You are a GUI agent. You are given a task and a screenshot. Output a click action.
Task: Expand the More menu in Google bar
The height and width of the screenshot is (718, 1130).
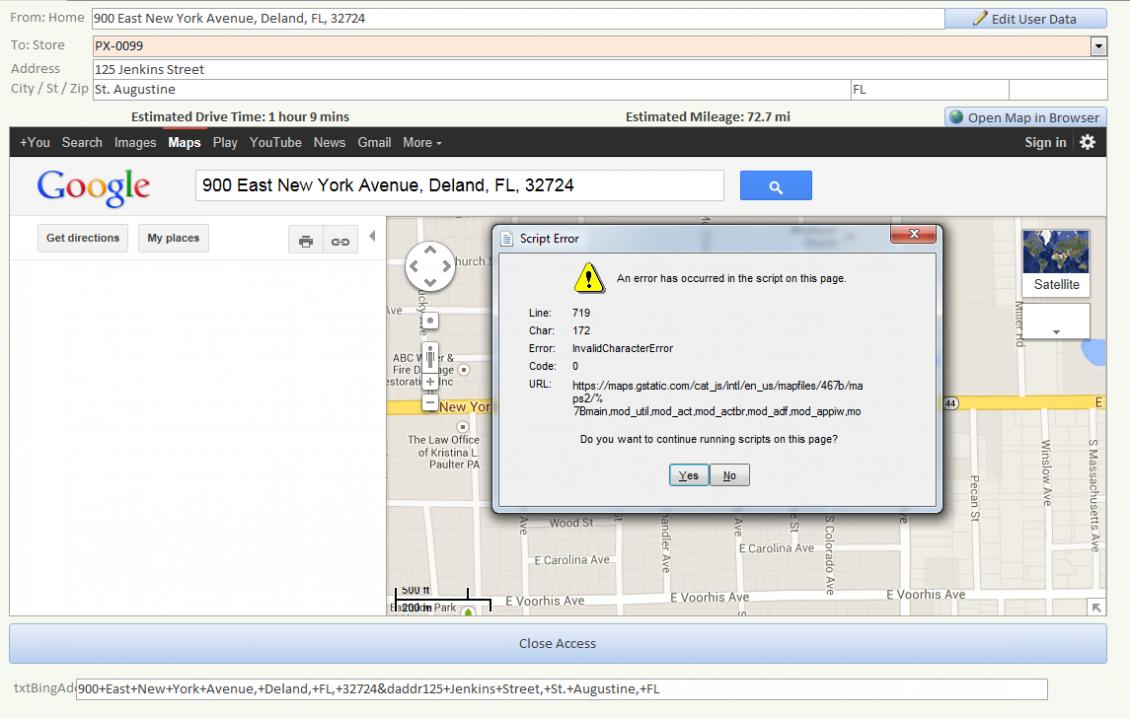(422, 142)
